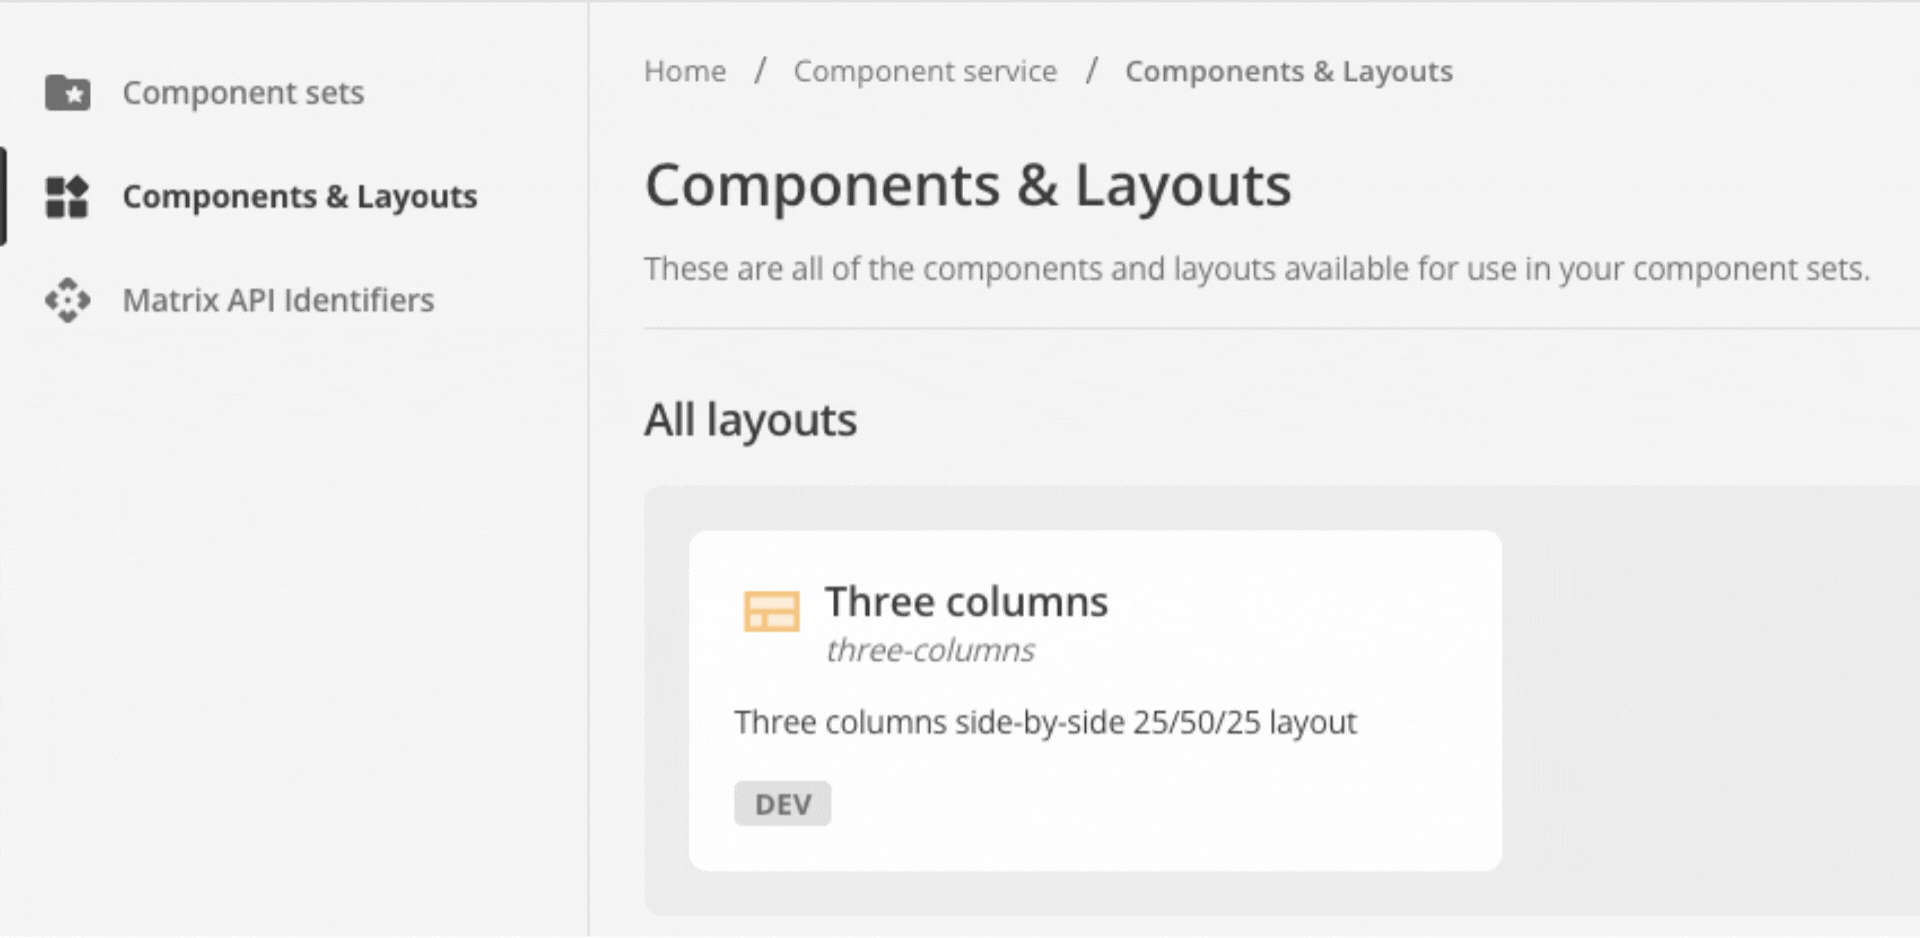Navigate to Home via the breadcrumb
This screenshot has width=1920, height=938.
(x=684, y=71)
